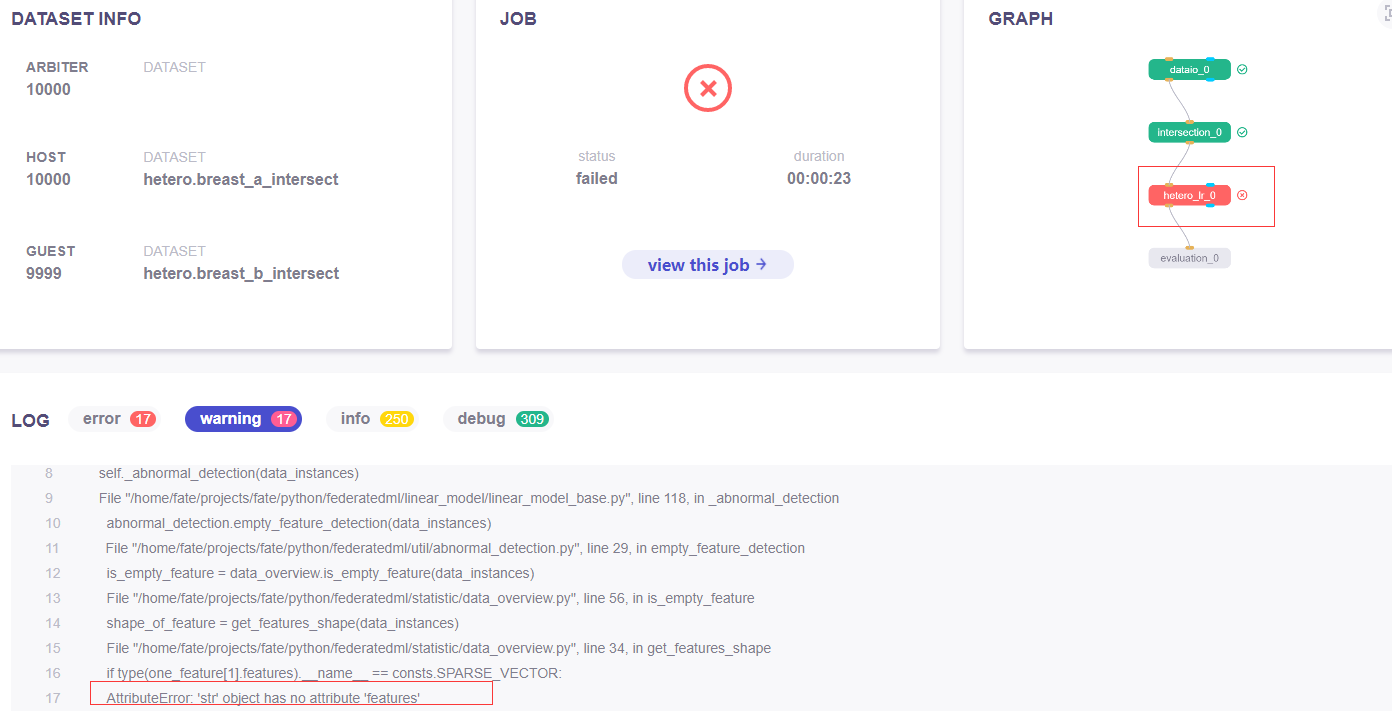Open view this job page
Image resolution: width=1392 pixels, height=711 pixels.
pos(708,264)
